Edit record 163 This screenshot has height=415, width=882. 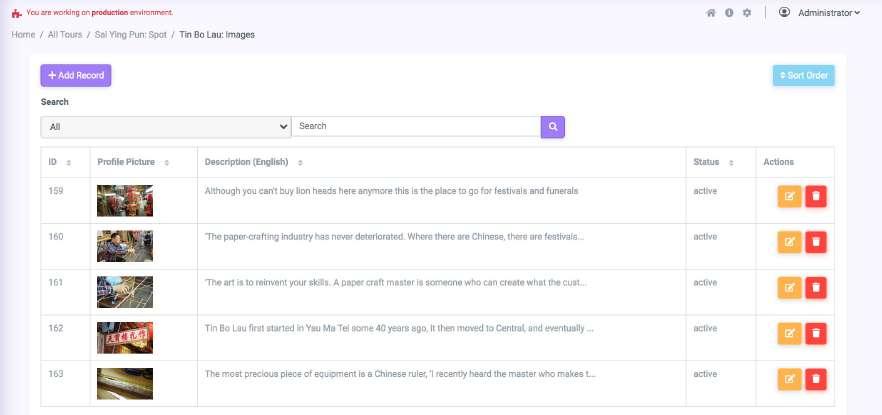789,380
